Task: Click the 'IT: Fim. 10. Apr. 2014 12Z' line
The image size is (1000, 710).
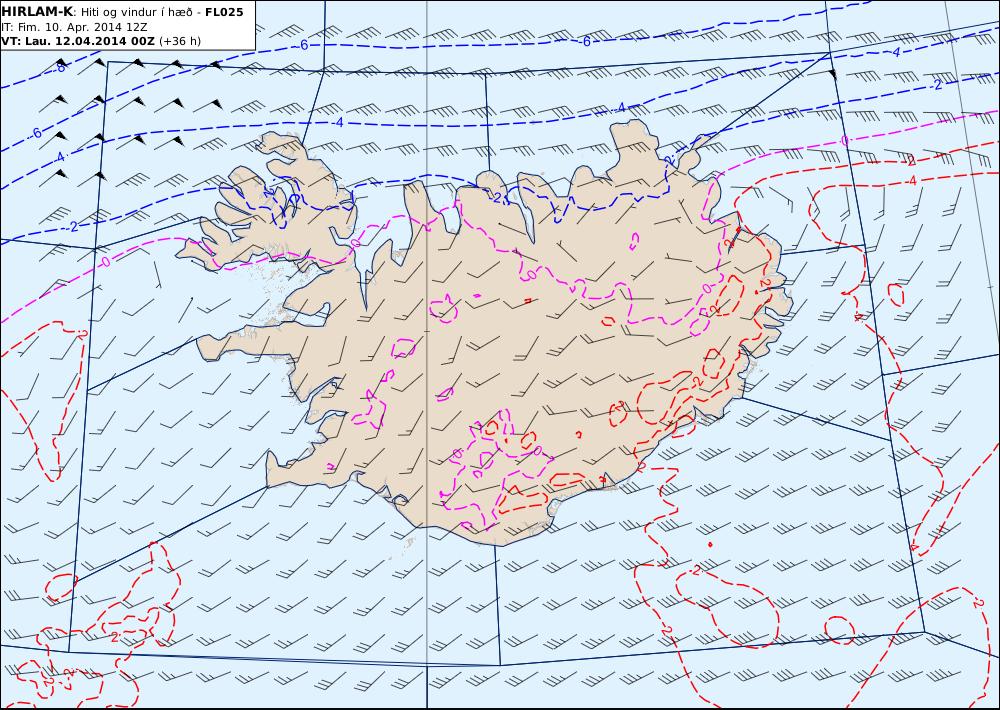Action: tap(75, 27)
